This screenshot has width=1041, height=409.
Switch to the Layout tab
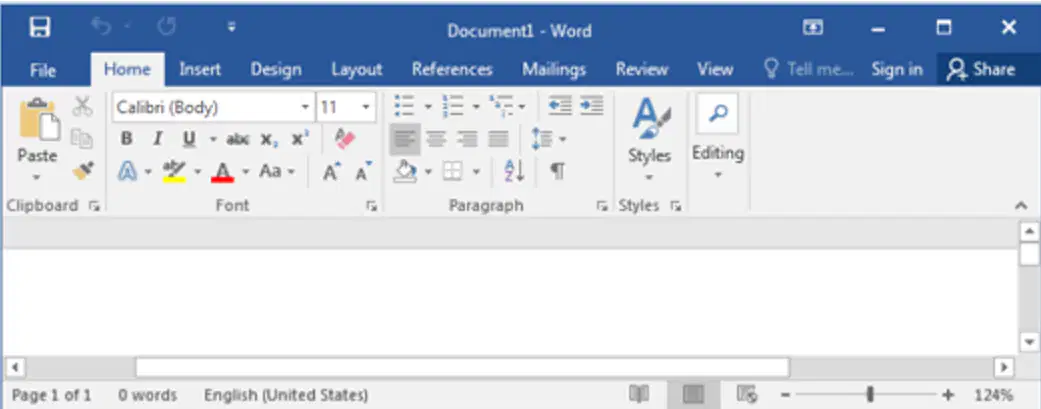click(x=357, y=70)
